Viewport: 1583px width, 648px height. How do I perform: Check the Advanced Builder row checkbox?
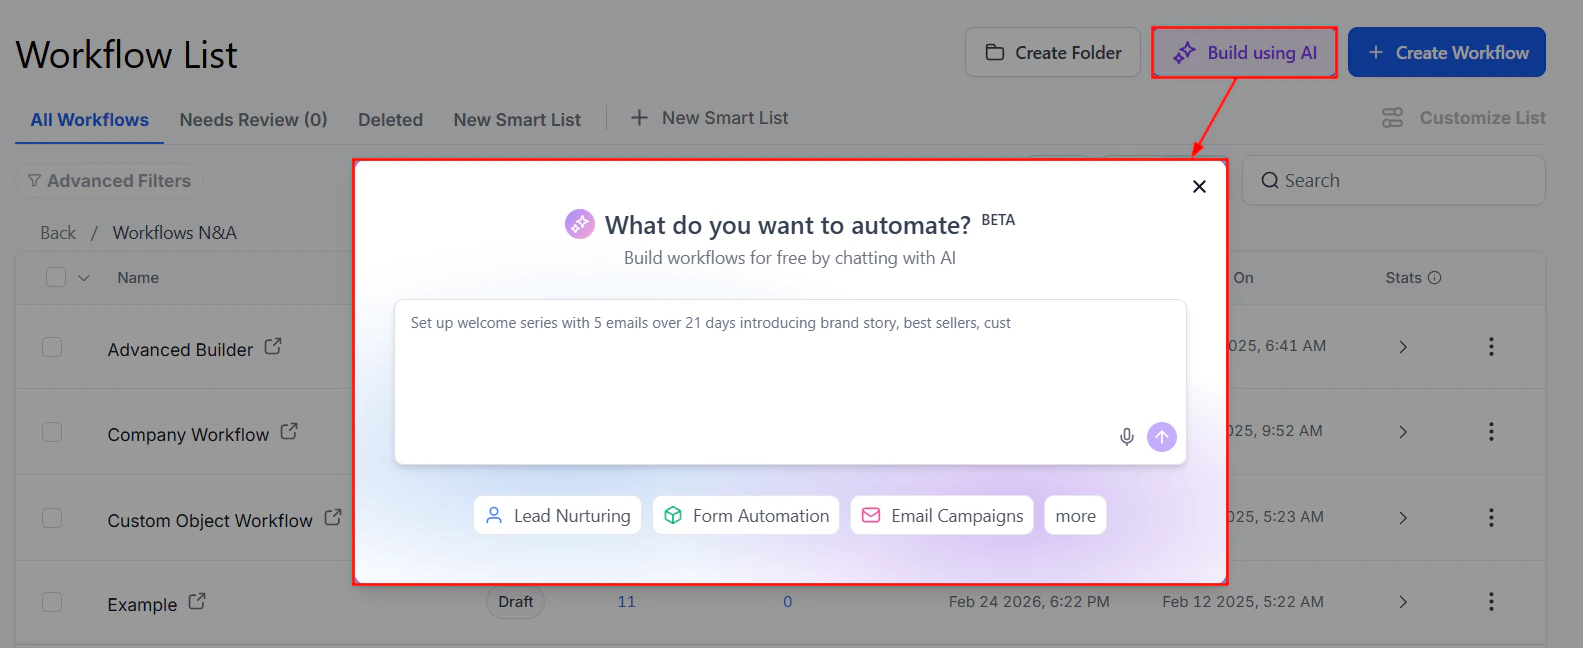tap(52, 347)
